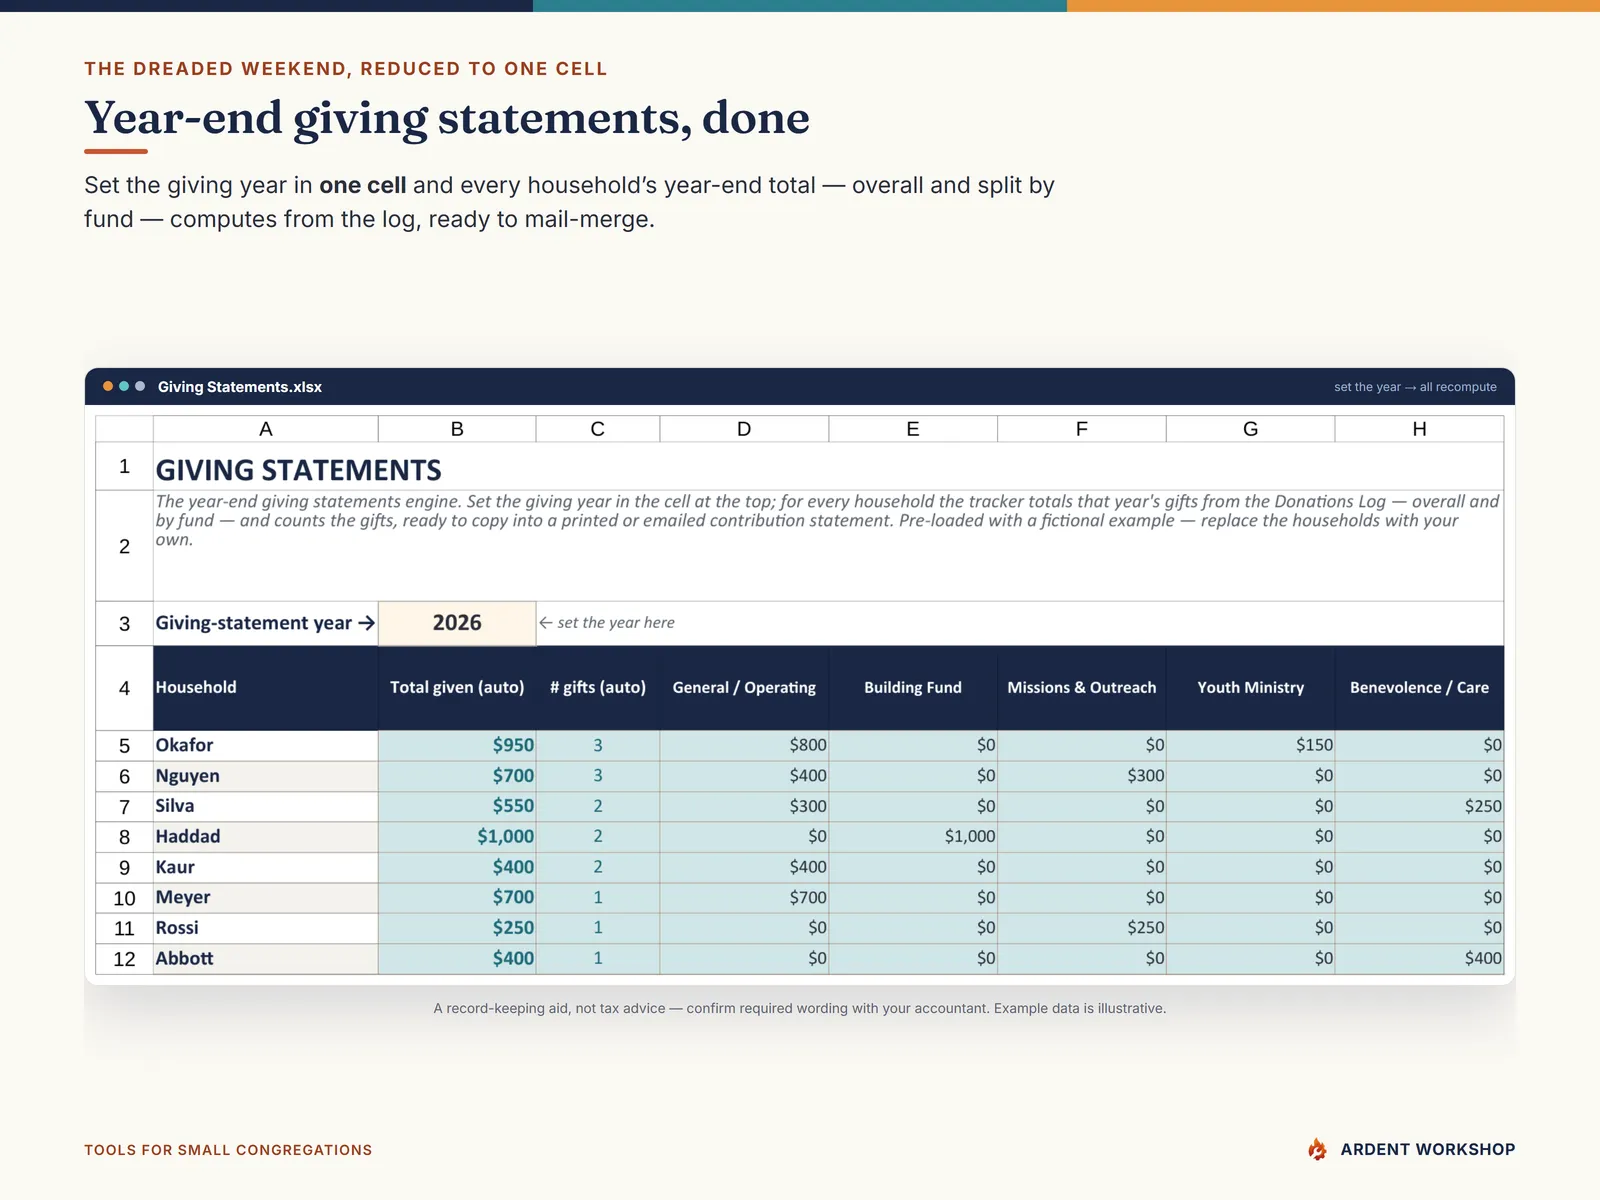
Task: Select row 8 header number
Action: coord(124,837)
